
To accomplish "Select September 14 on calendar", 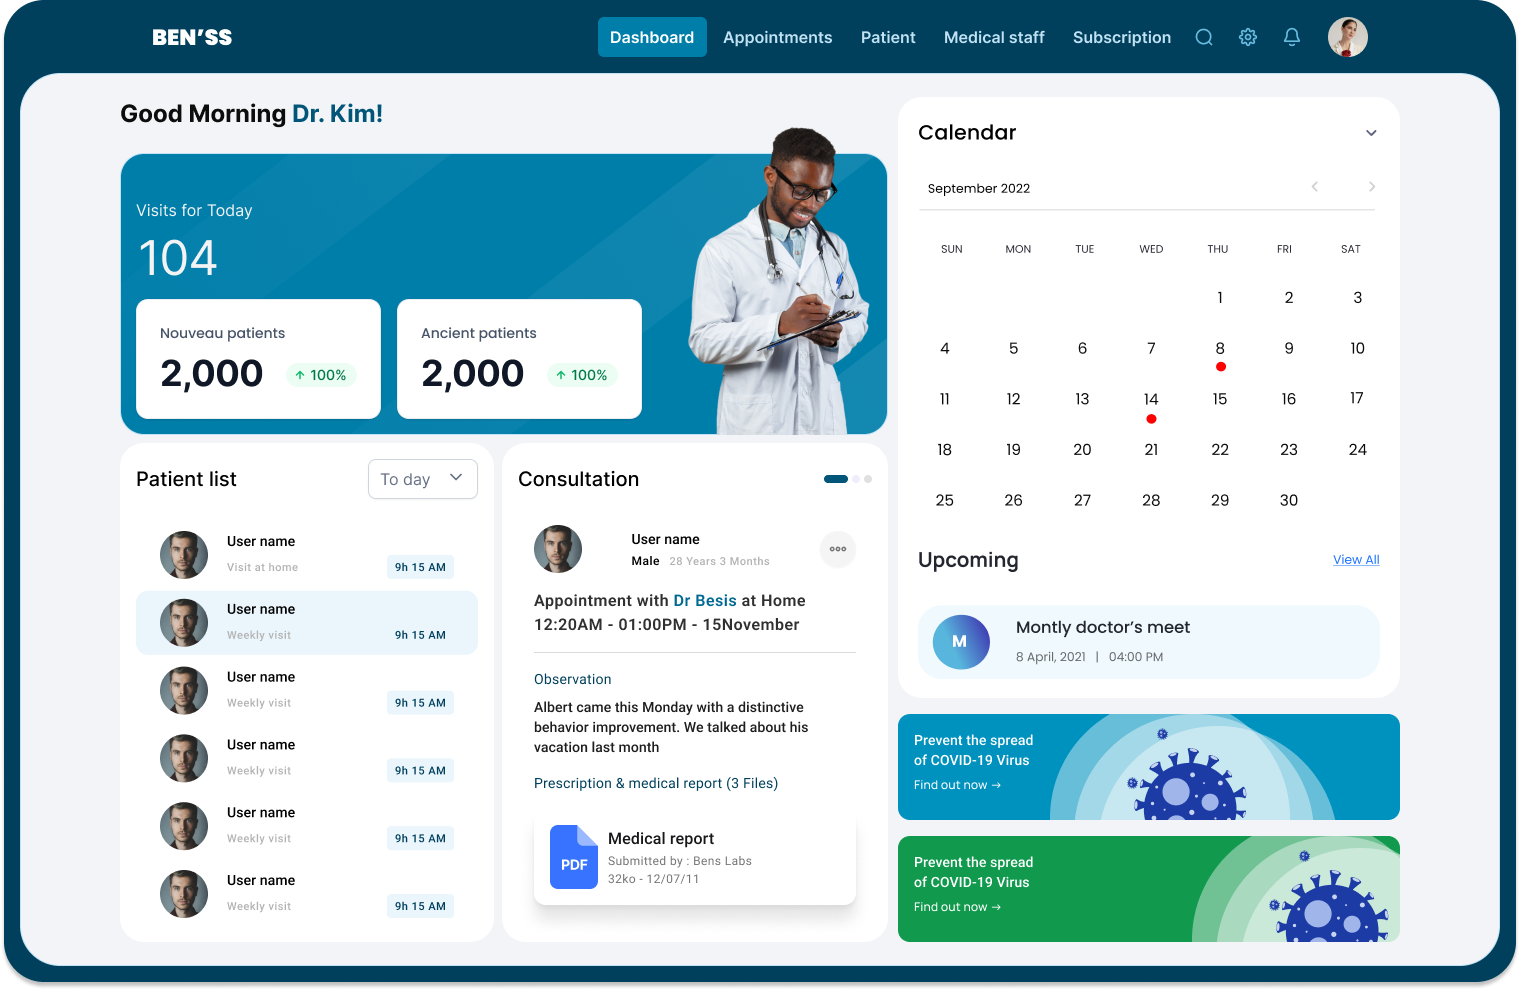I will click(x=1151, y=399).
